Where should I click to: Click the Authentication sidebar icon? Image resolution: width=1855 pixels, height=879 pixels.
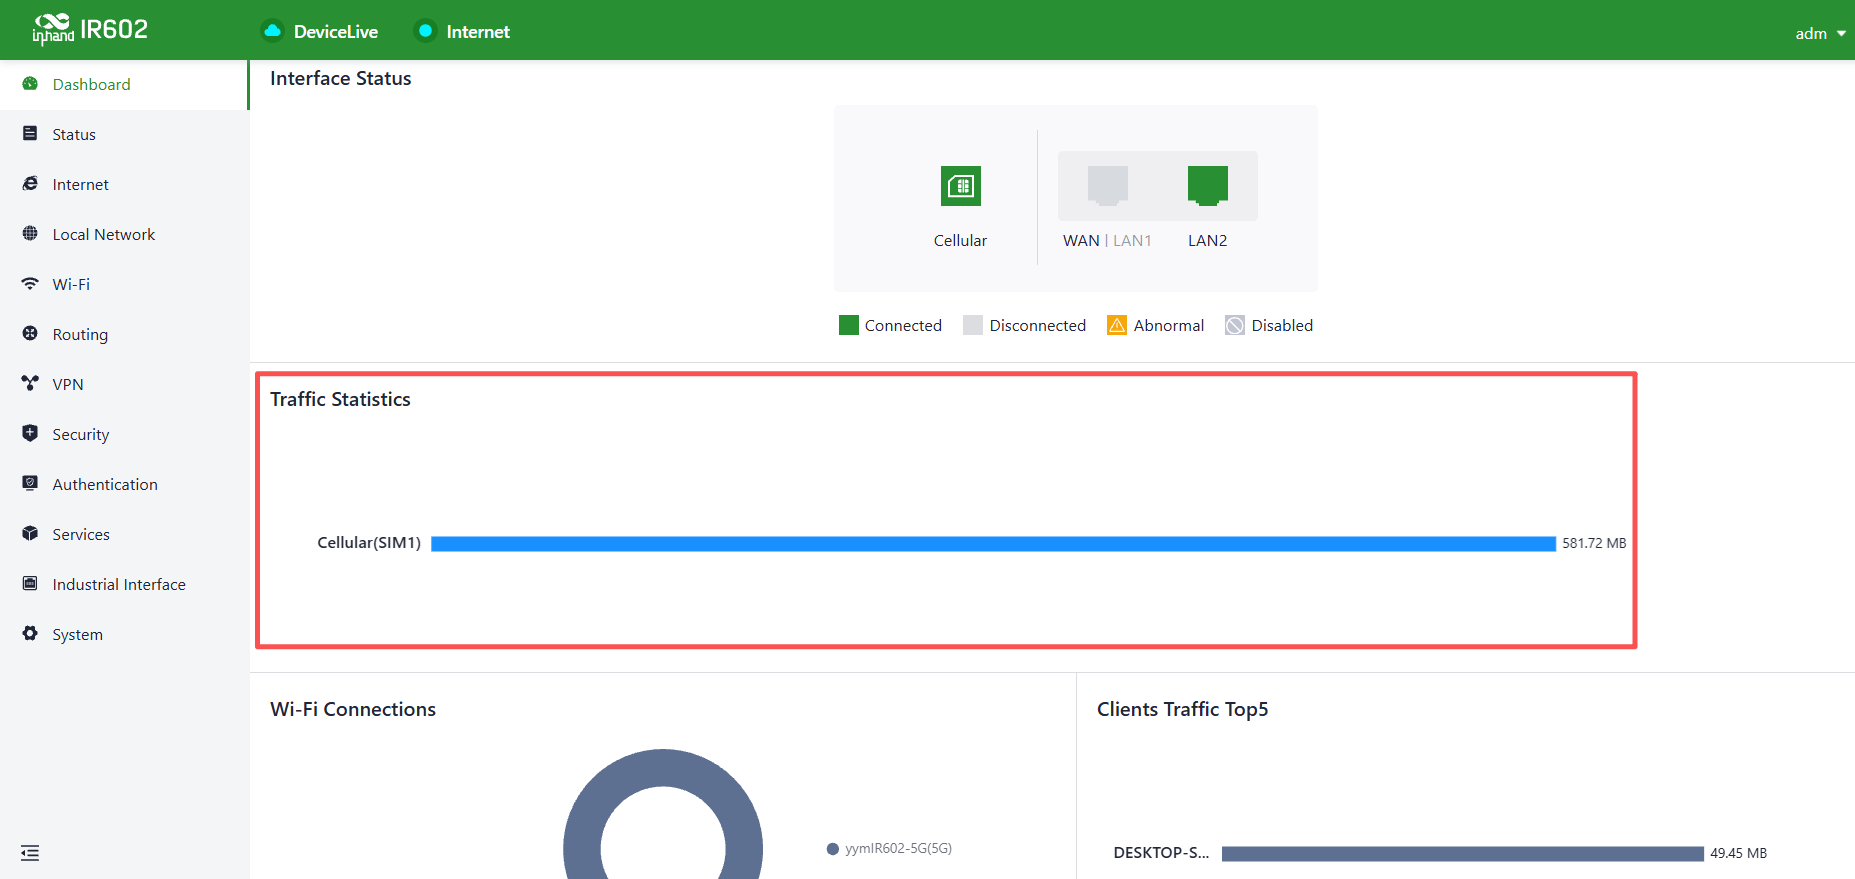pyautogui.click(x=30, y=484)
